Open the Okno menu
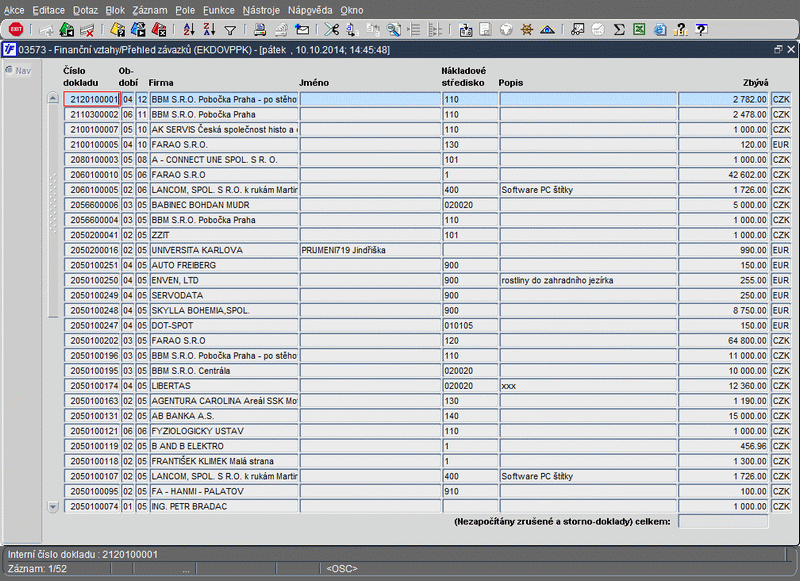The image size is (800, 581). [x=352, y=10]
